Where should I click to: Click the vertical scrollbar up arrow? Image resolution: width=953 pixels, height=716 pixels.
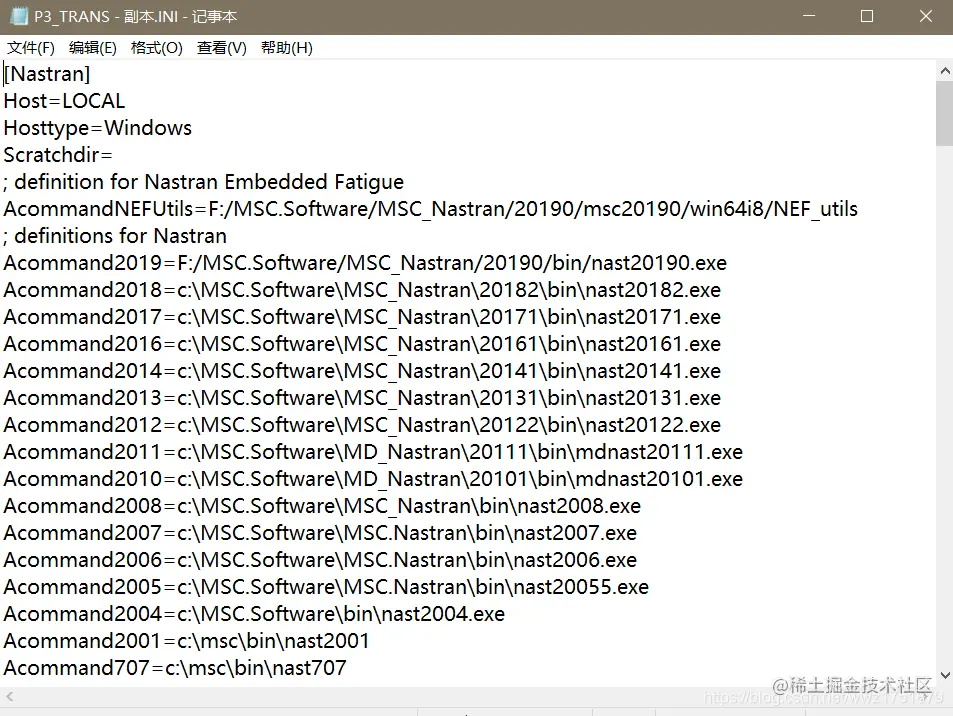pyautogui.click(x=944, y=71)
